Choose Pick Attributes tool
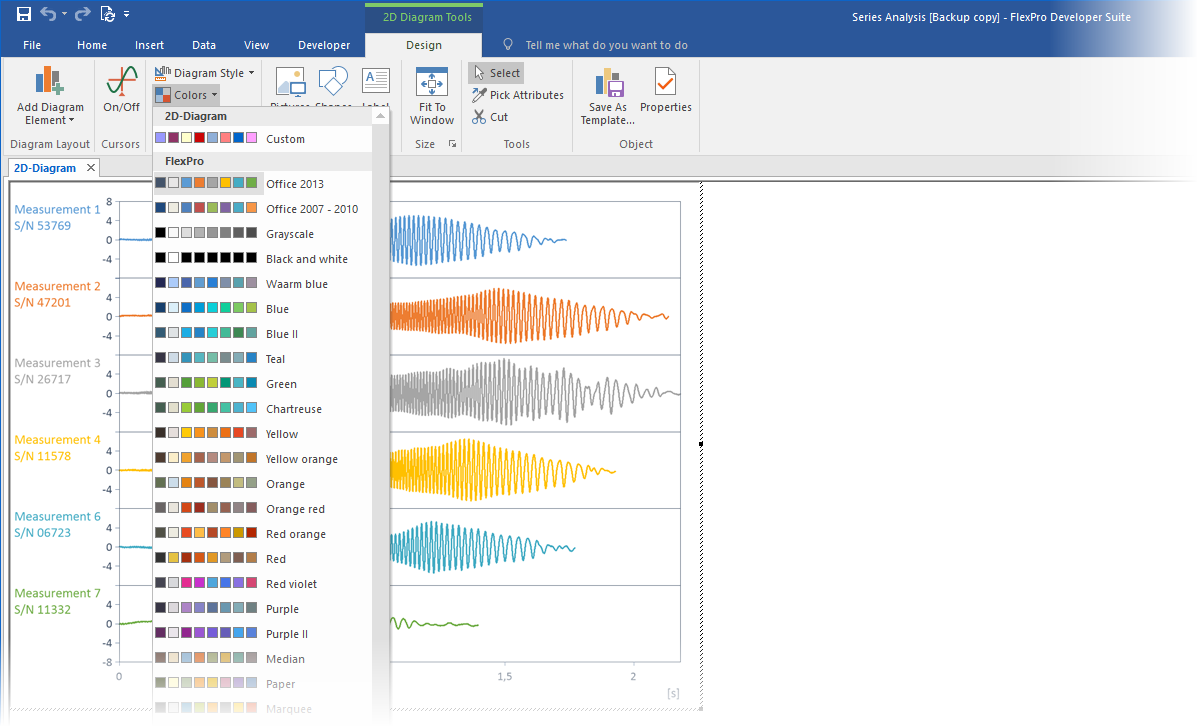The height and width of the screenshot is (727, 1198). (x=518, y=95)
